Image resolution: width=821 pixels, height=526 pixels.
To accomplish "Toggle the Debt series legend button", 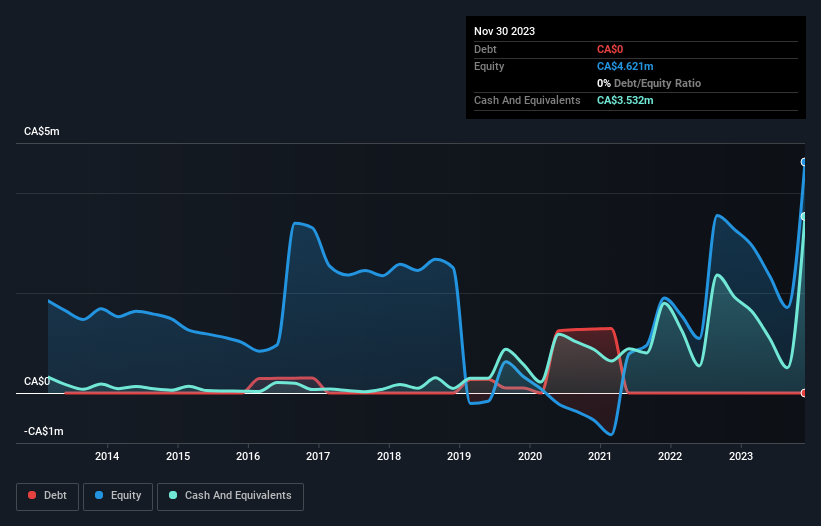I will click(x=48, y=496).
